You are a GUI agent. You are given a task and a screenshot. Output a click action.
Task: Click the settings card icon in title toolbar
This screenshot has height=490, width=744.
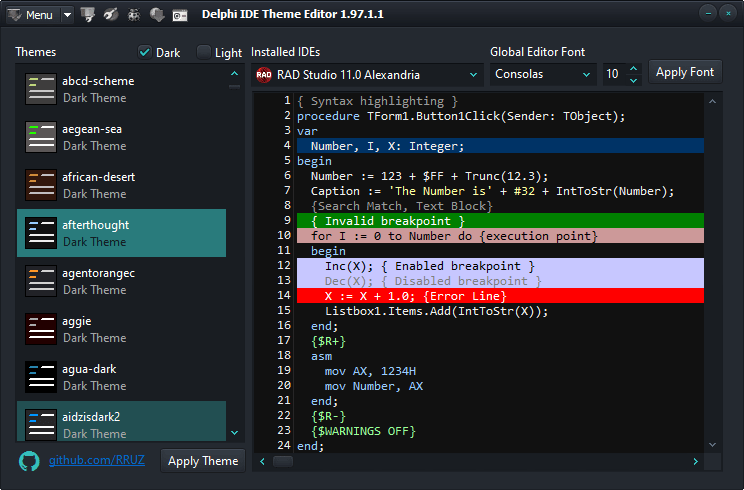pyautogui.click(x=179, y=15)
